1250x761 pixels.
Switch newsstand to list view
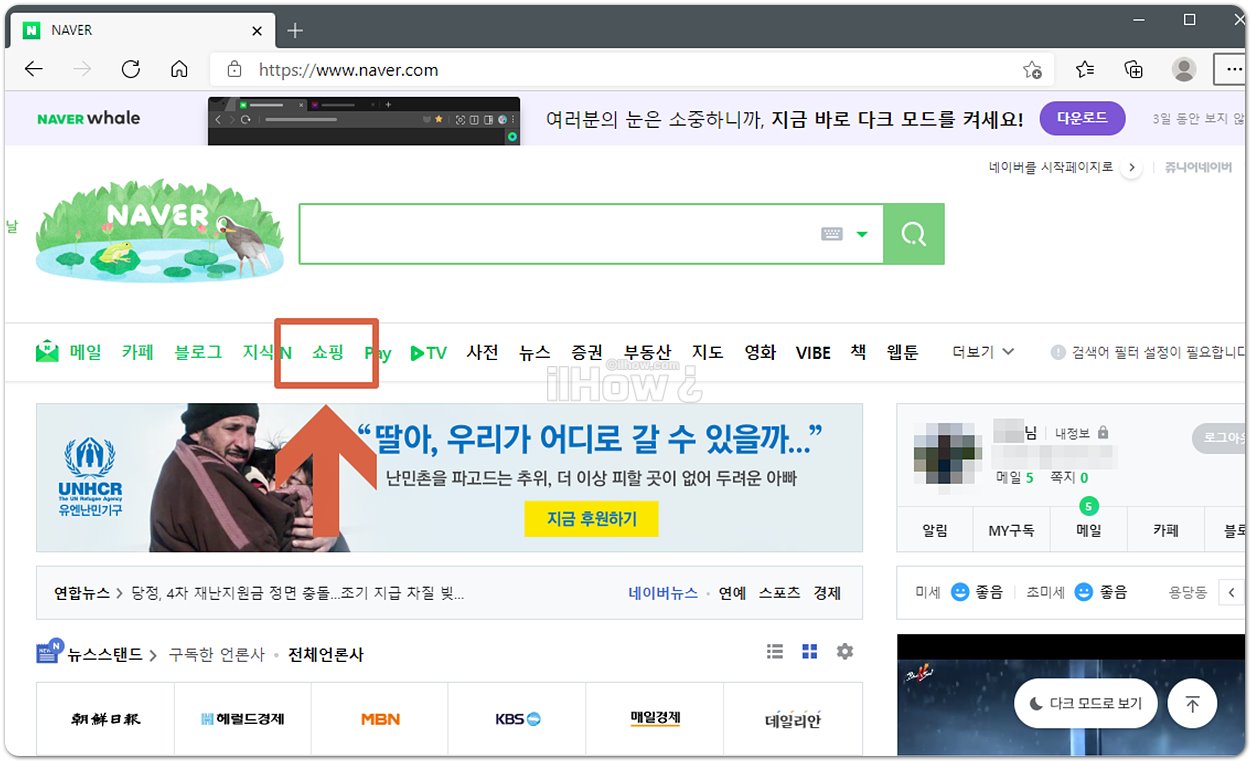pyautogui.click(x=775, y=651)
